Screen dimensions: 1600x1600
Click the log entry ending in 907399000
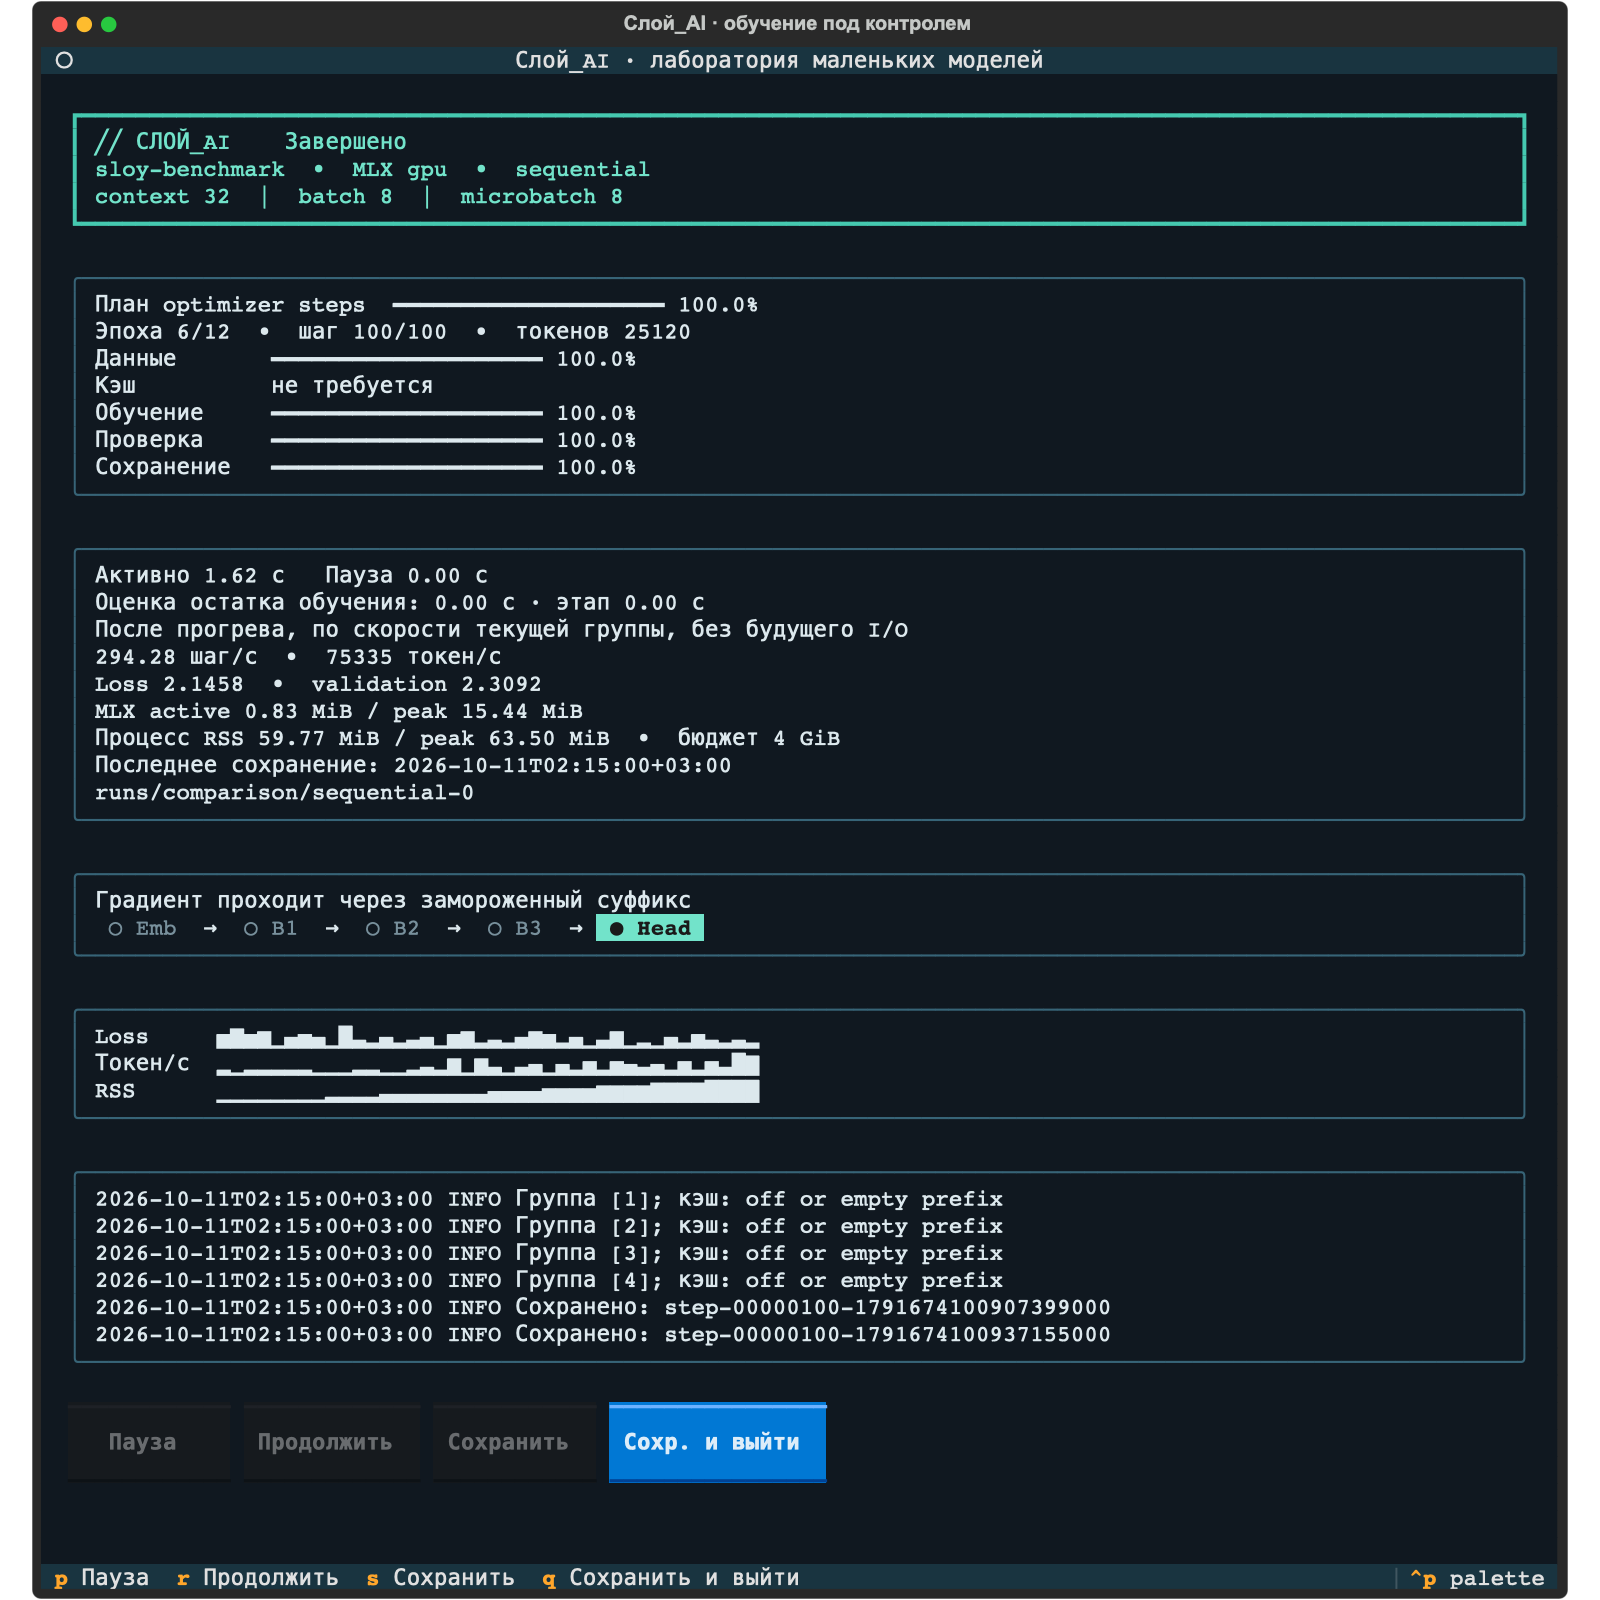pos(603,1307)
